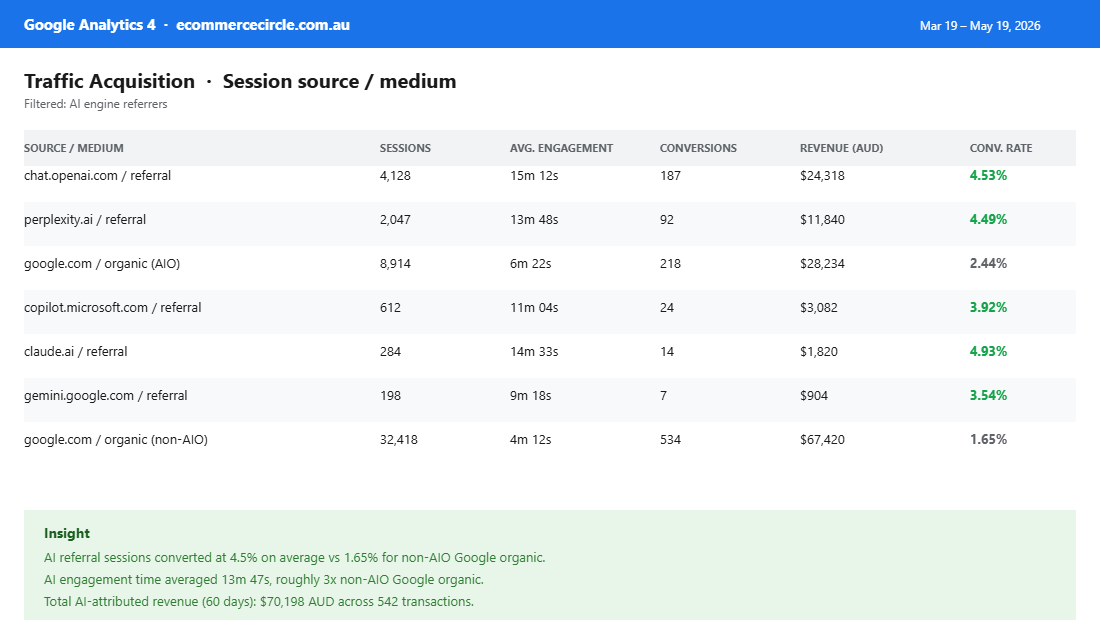Click the Insight panel heading
This screenshot has height=640, width=1100.
click(67, 533)
